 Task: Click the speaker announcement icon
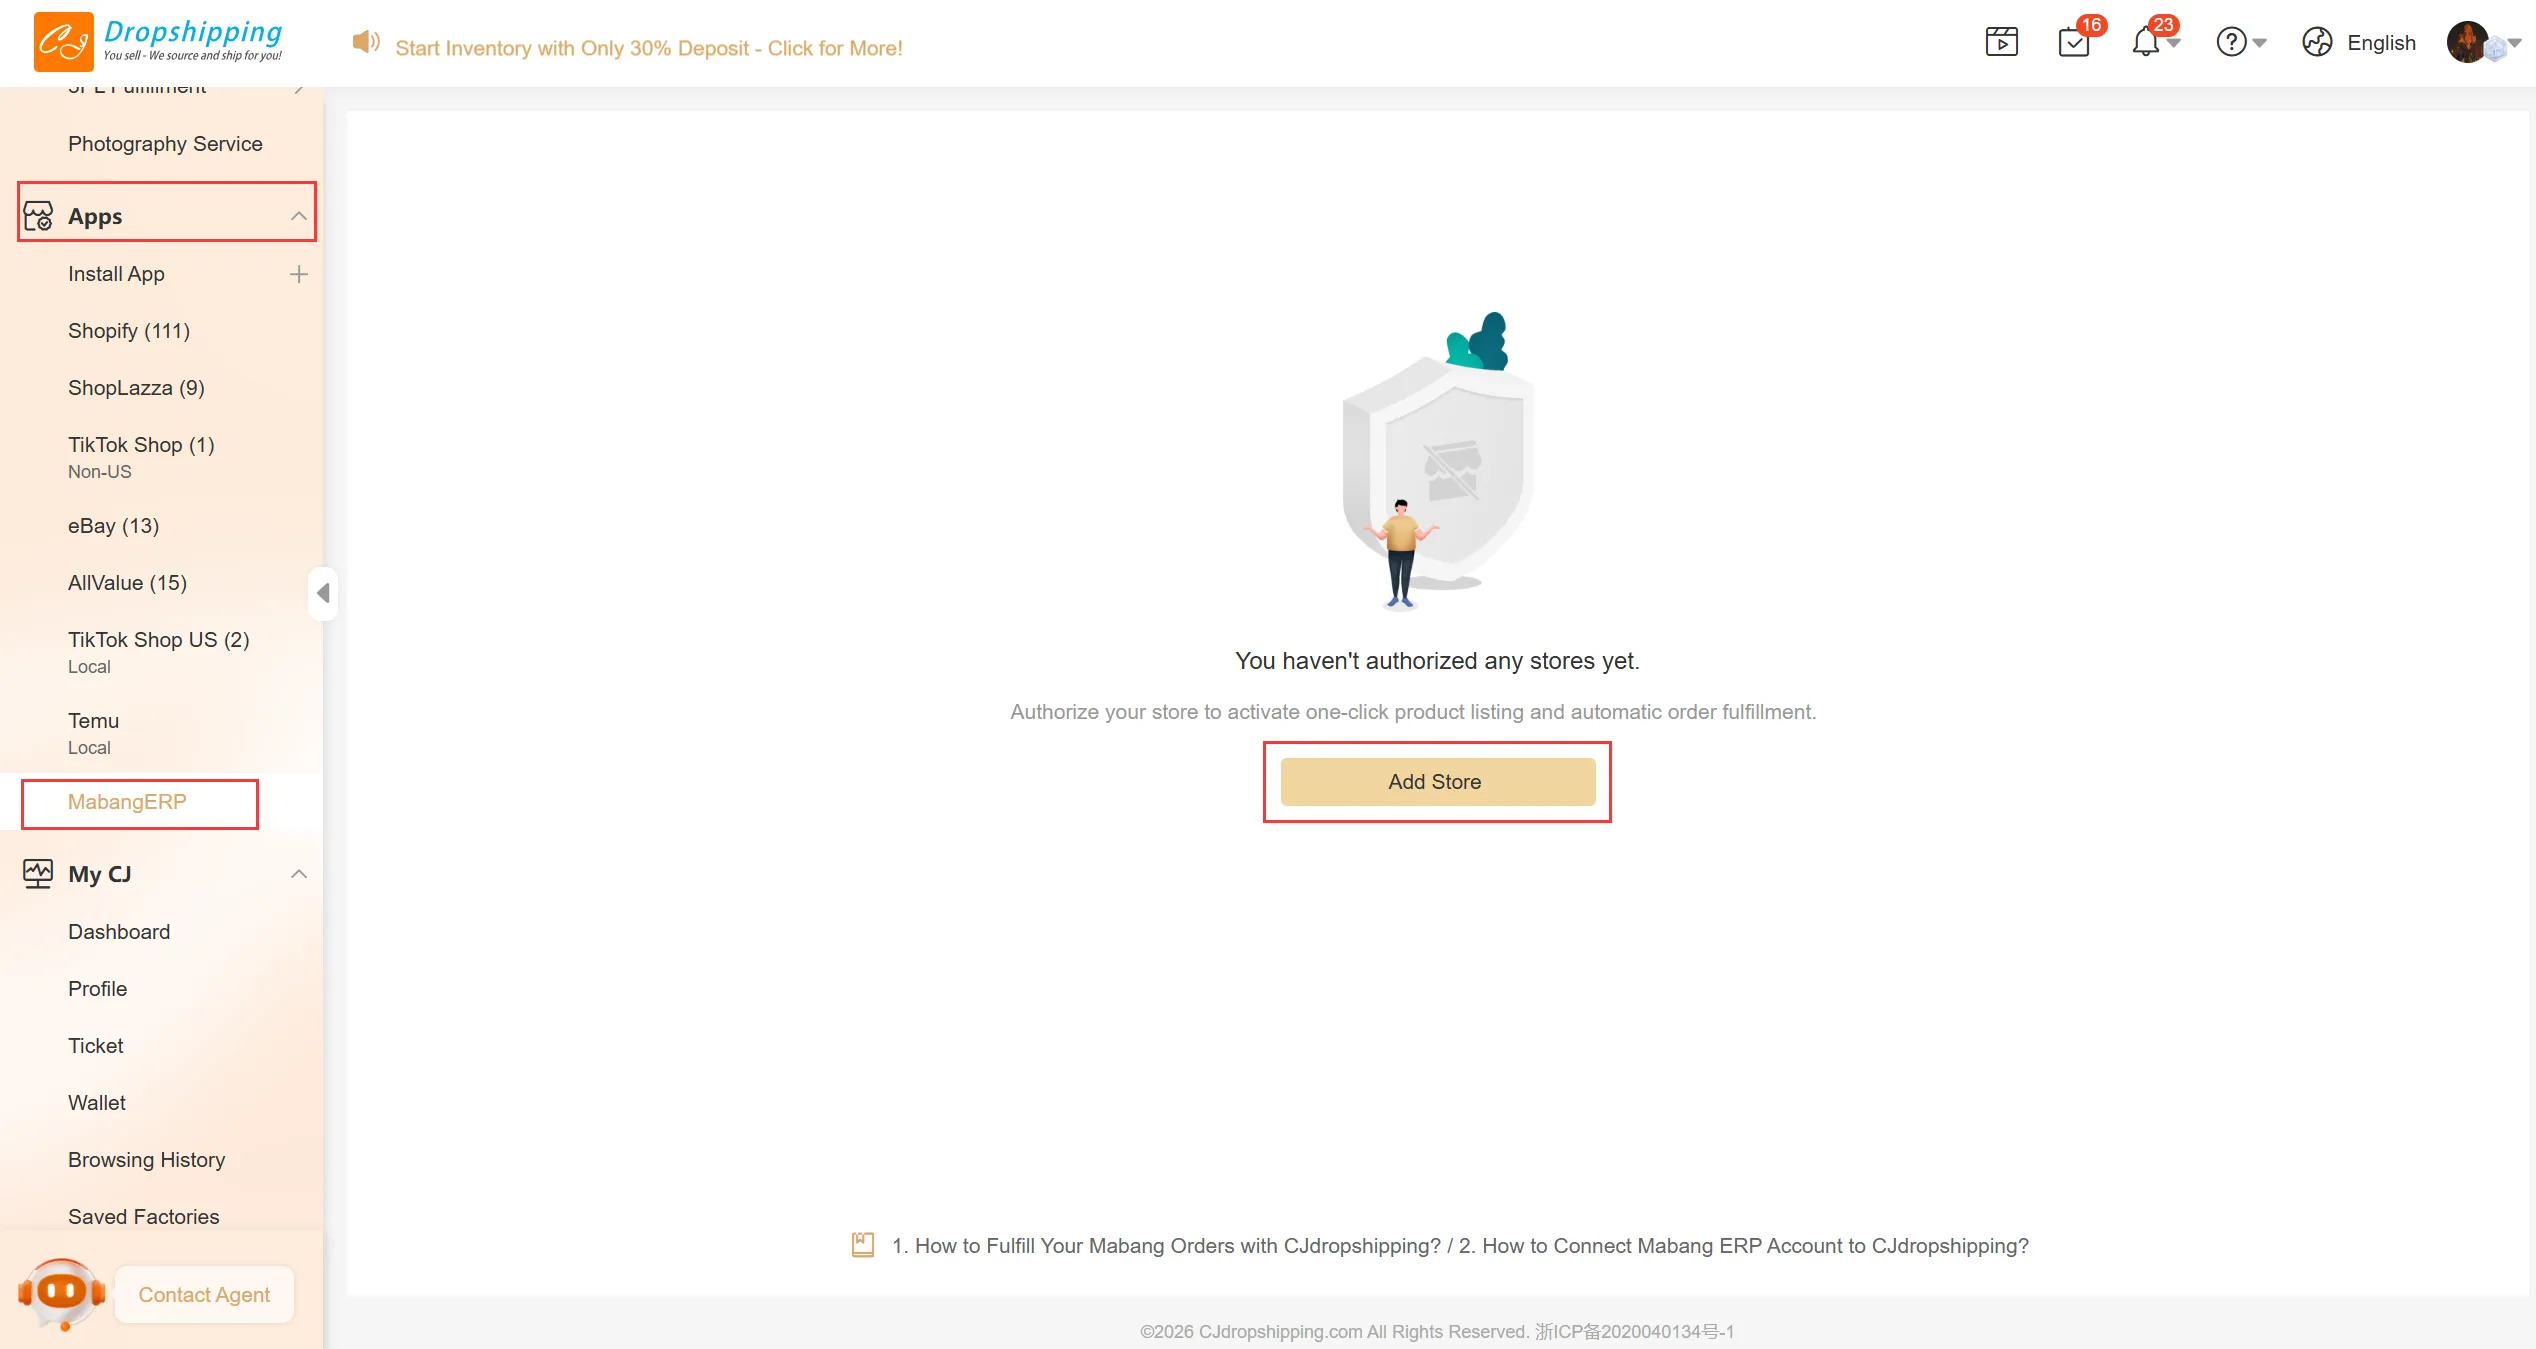(365, 42)
